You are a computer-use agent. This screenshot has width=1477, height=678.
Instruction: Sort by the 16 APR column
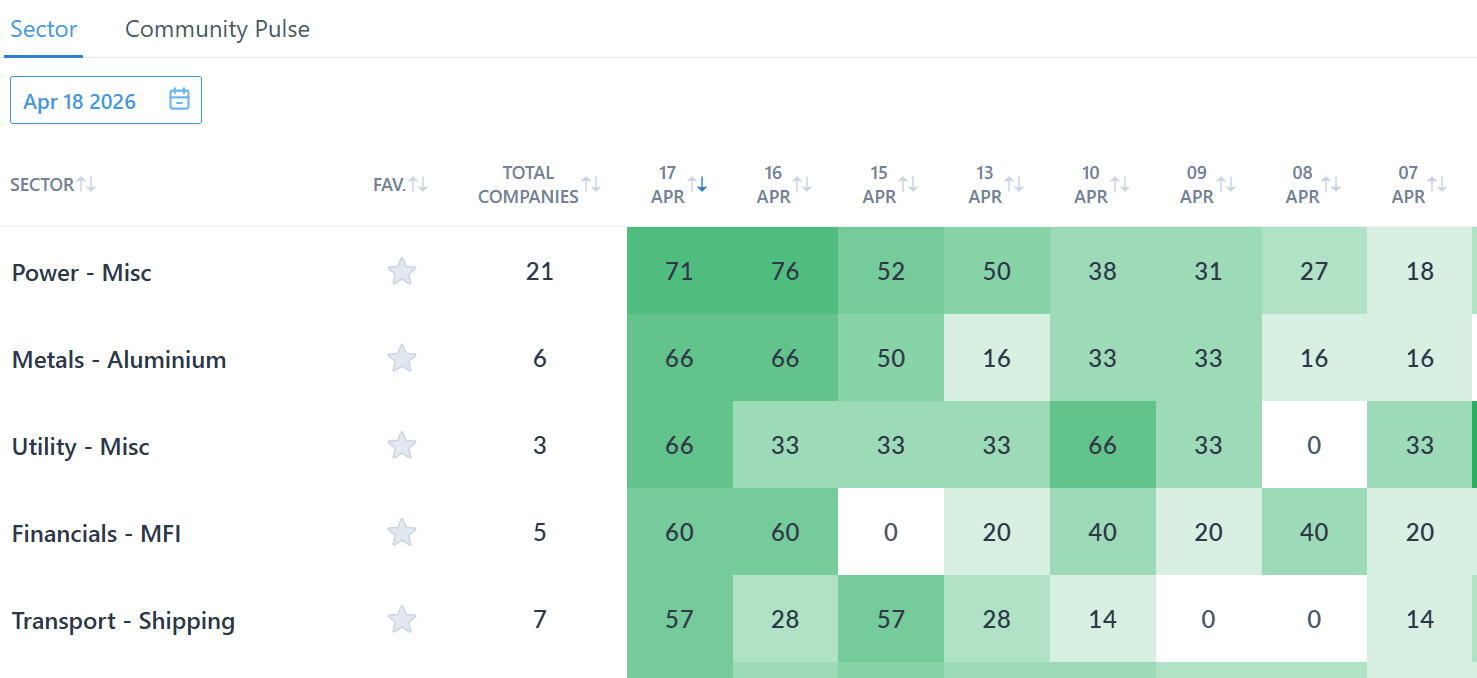click(802, 184)
